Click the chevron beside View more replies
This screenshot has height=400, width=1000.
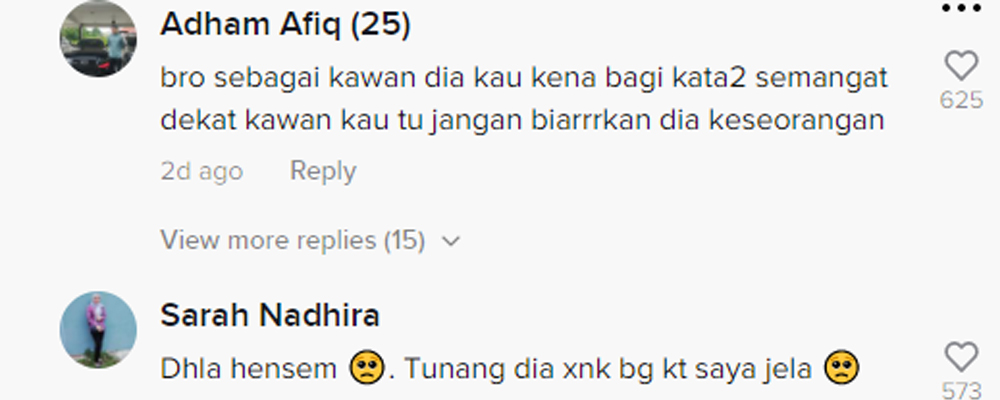451,241
